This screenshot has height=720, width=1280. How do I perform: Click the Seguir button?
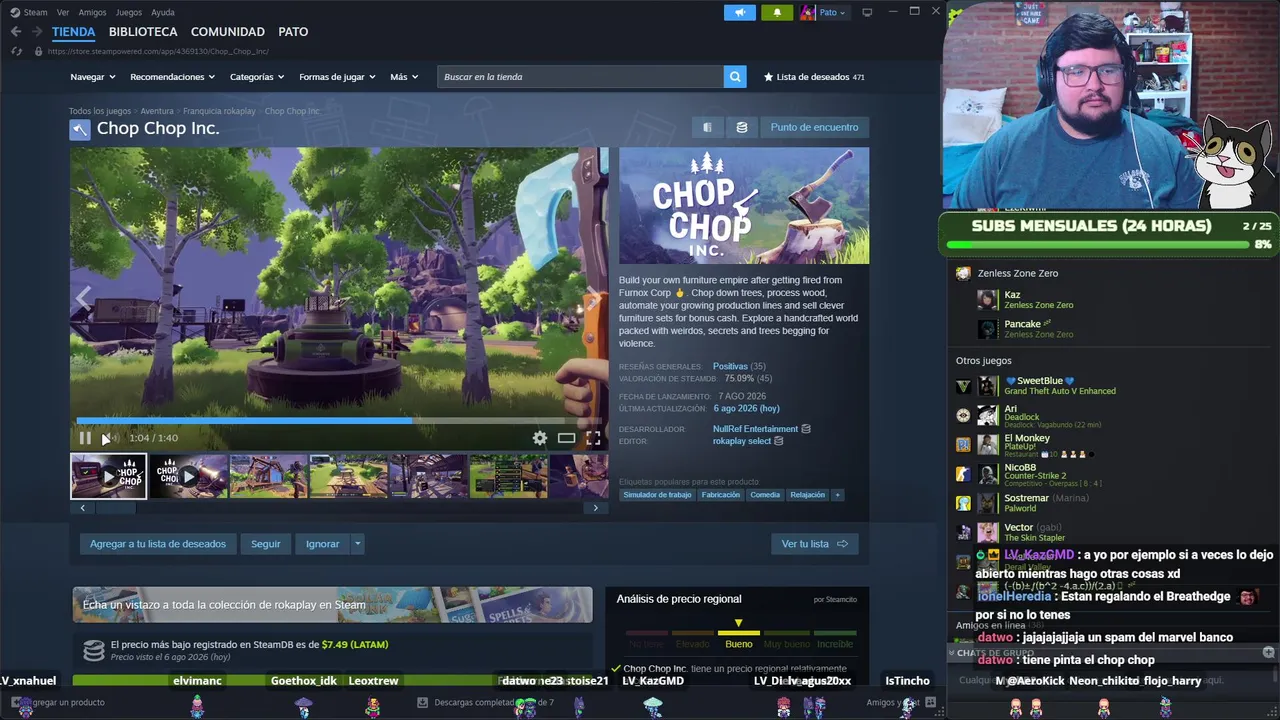(266, 544)
